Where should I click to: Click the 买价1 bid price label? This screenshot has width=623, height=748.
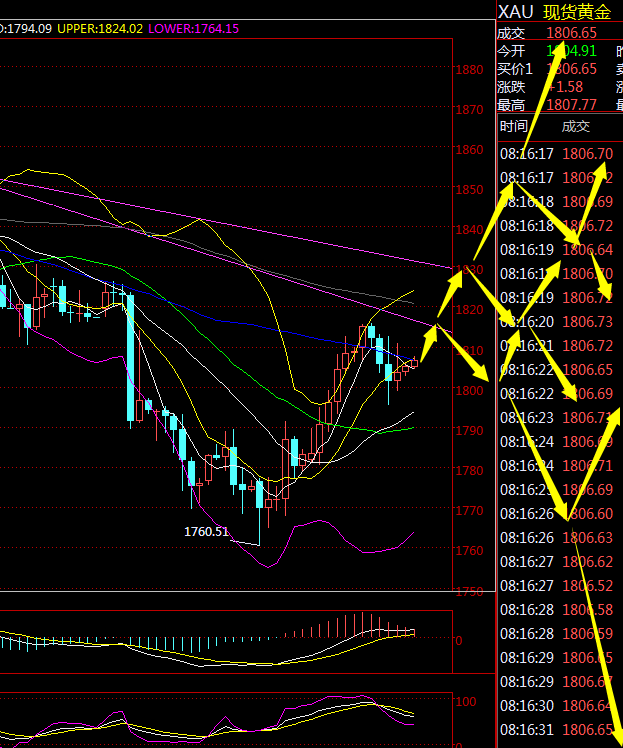click(x=515, y=69)
